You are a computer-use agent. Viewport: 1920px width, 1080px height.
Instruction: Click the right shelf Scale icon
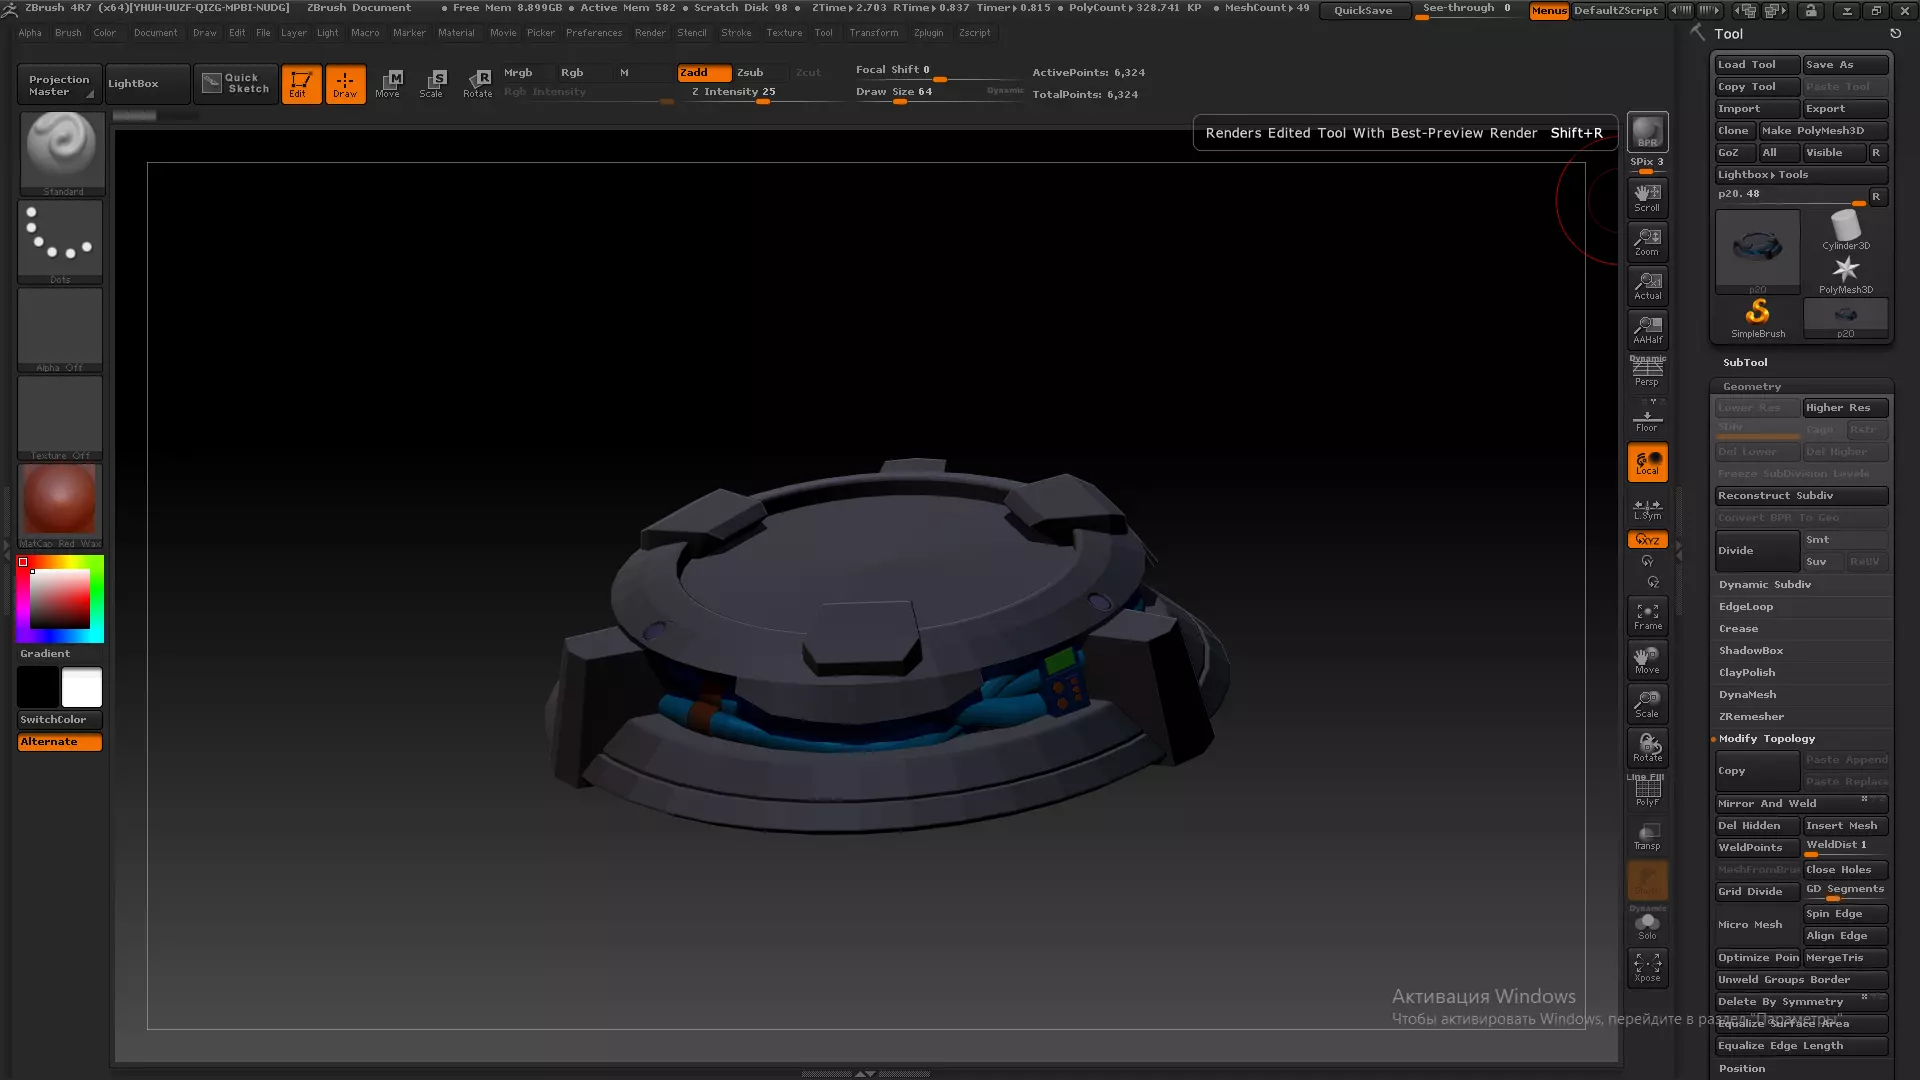click(x=1647, y=704)
